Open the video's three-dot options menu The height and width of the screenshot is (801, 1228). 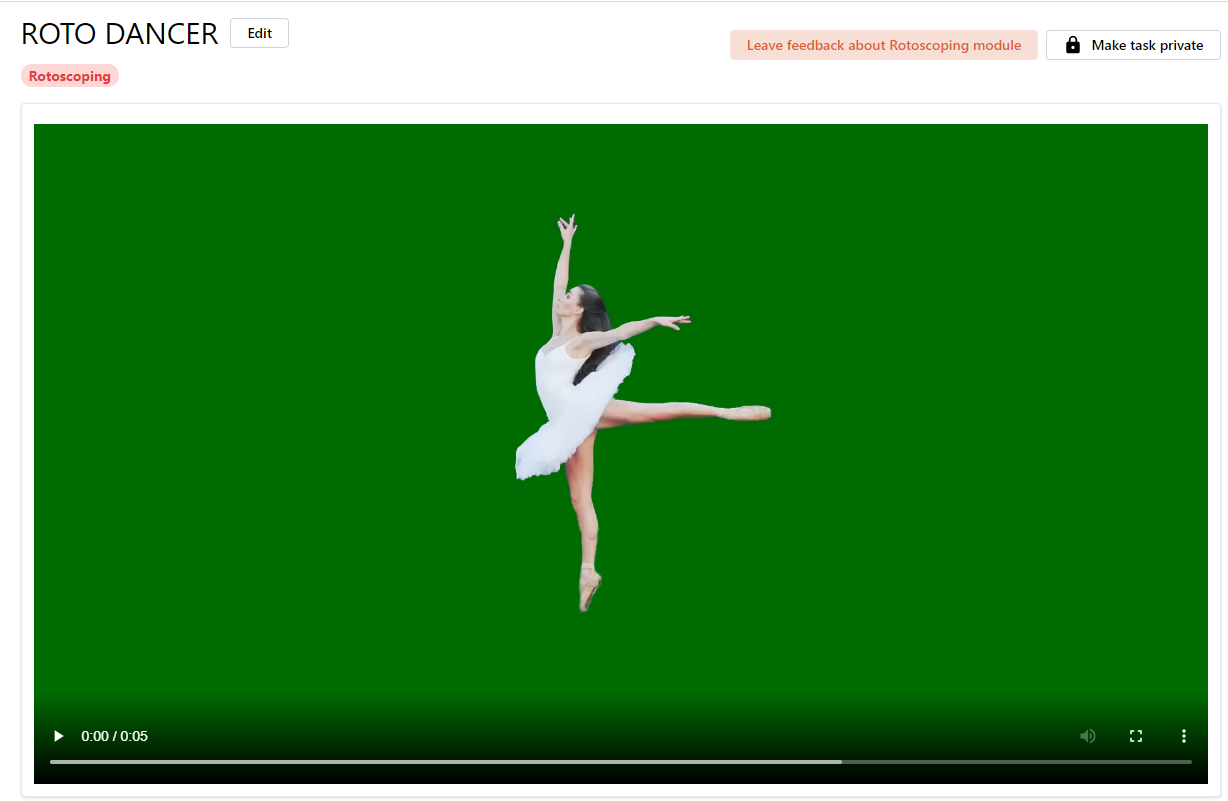(1184, 736)
